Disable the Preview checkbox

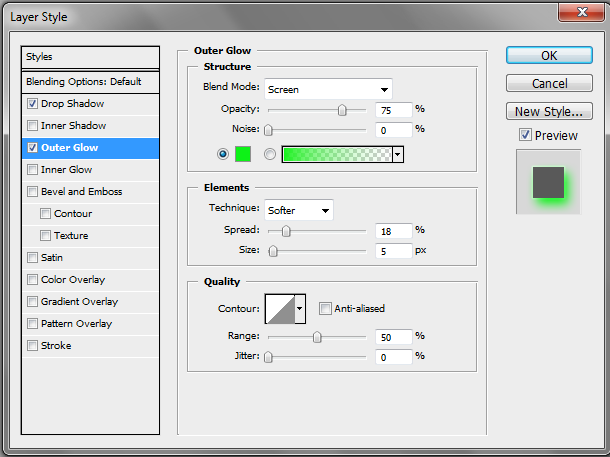coord(525,135)
